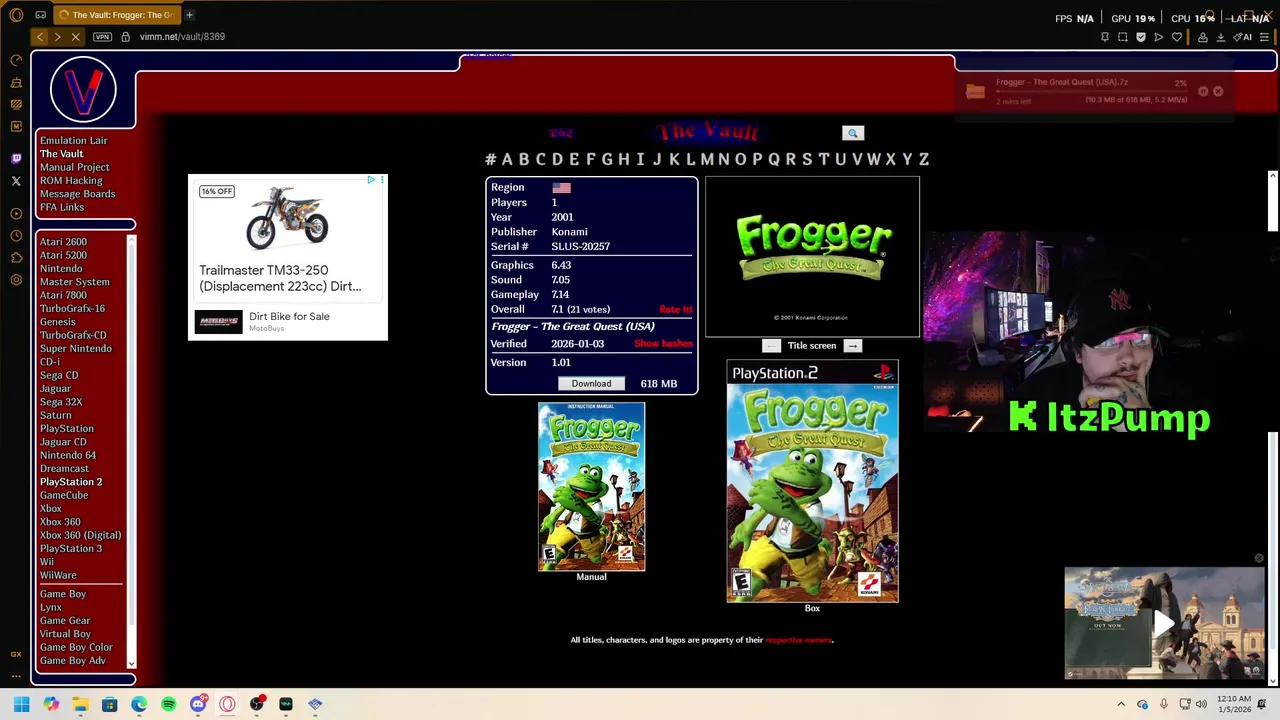Open the Windows Start menu
The width and height of the screenshot is (1280, 720).
click(x=21, y=704)
